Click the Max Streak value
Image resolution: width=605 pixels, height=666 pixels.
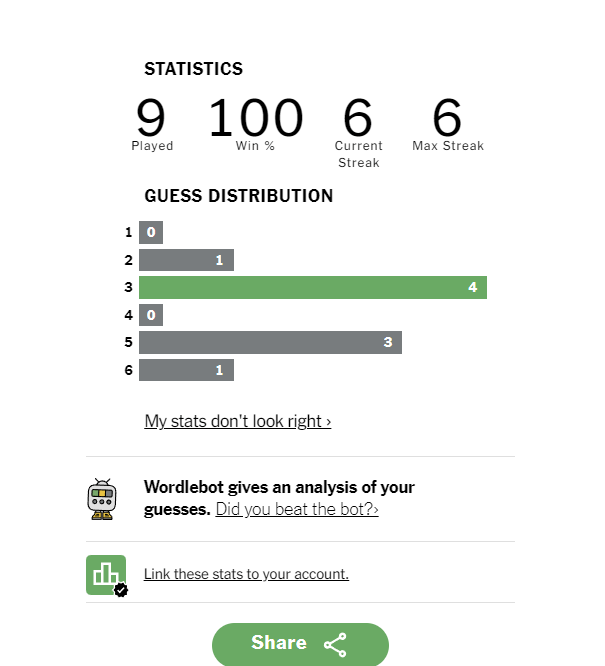[x=447, y=117]
